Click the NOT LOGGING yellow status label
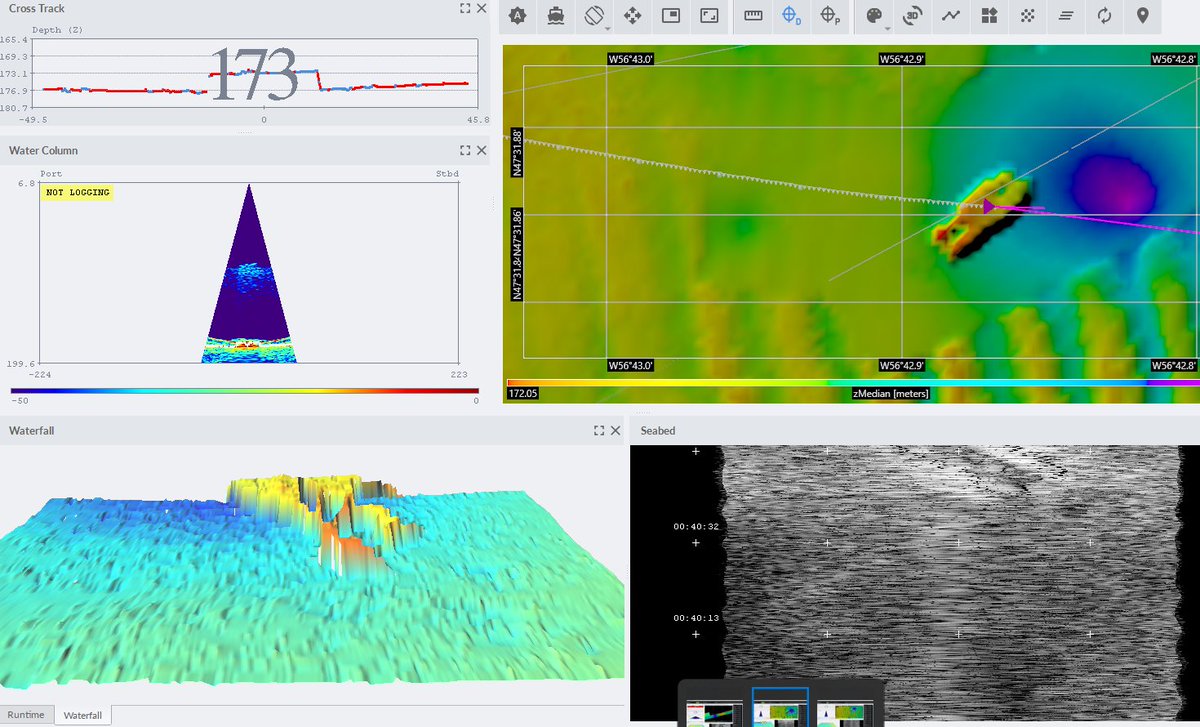The image size is (1200, 727). pos(77,192)
